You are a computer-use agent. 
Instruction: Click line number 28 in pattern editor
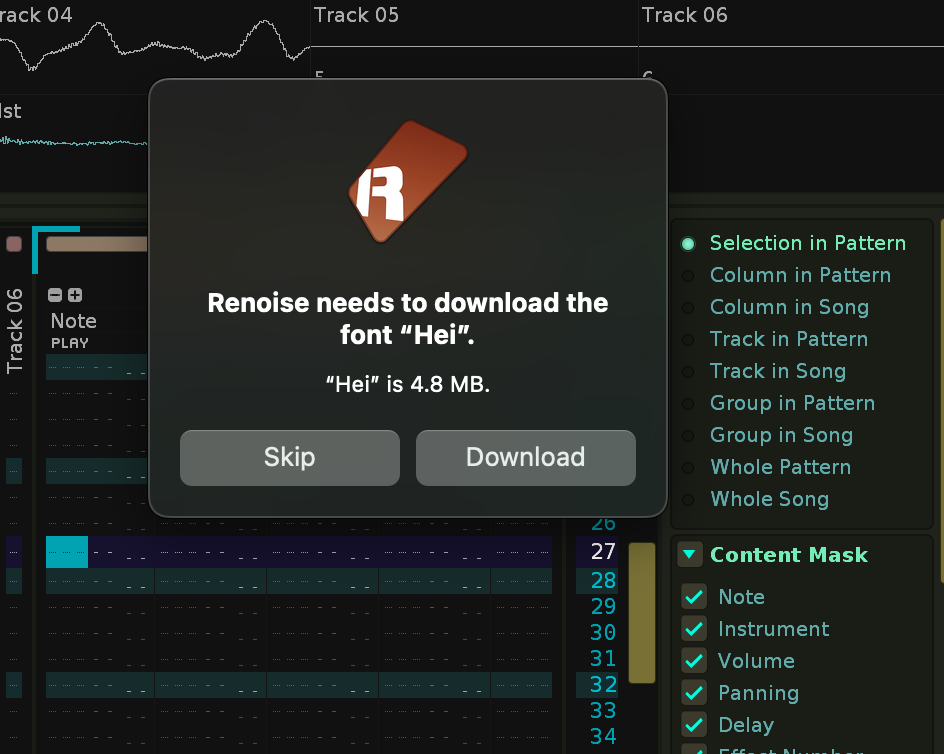pos(603,580)
